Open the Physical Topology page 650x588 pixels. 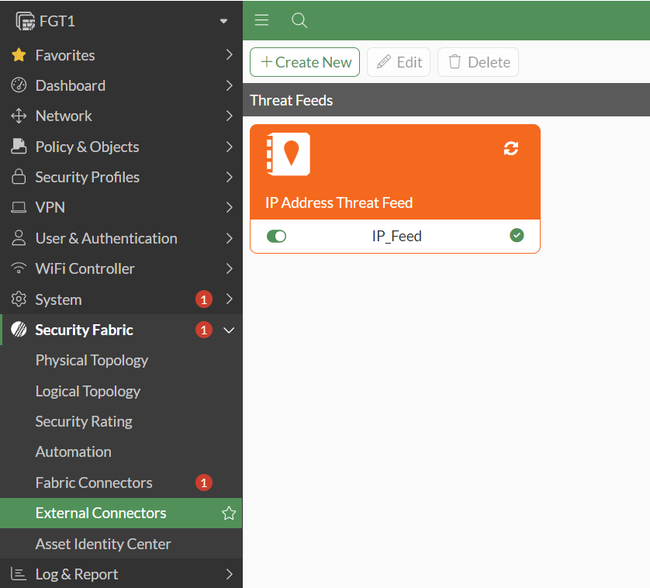click(x=92, y=360)
